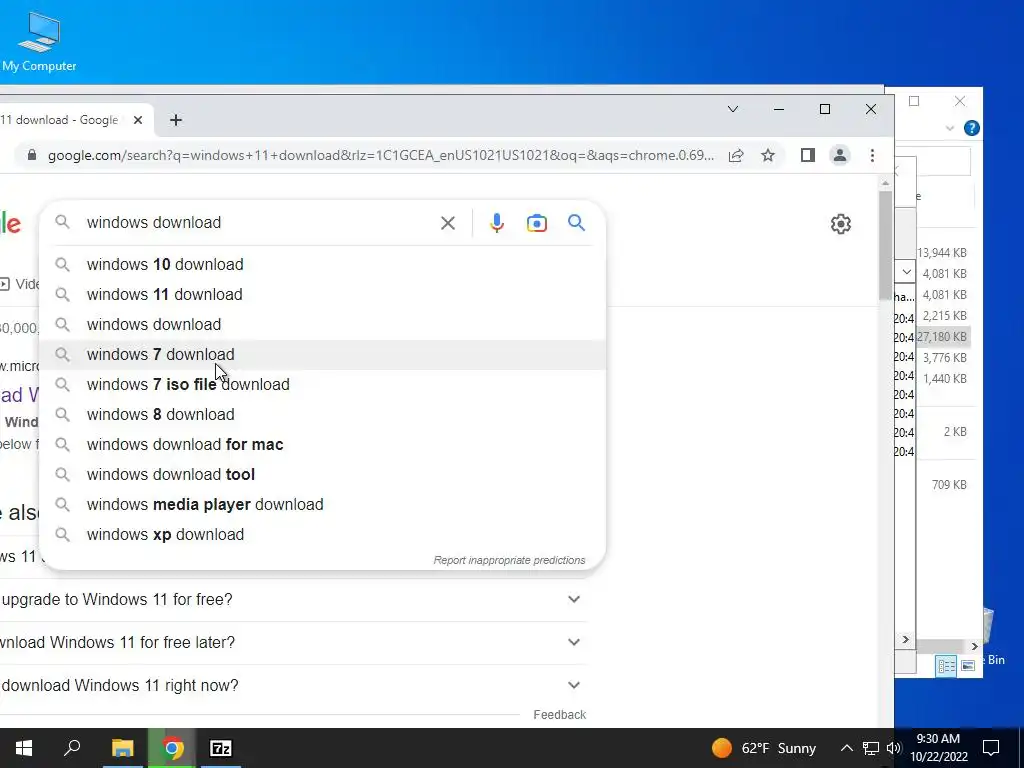Start voice search with microphone icon
This screenshot has height=768, width=1024.
pyautogui.click(x=496, y=223)
